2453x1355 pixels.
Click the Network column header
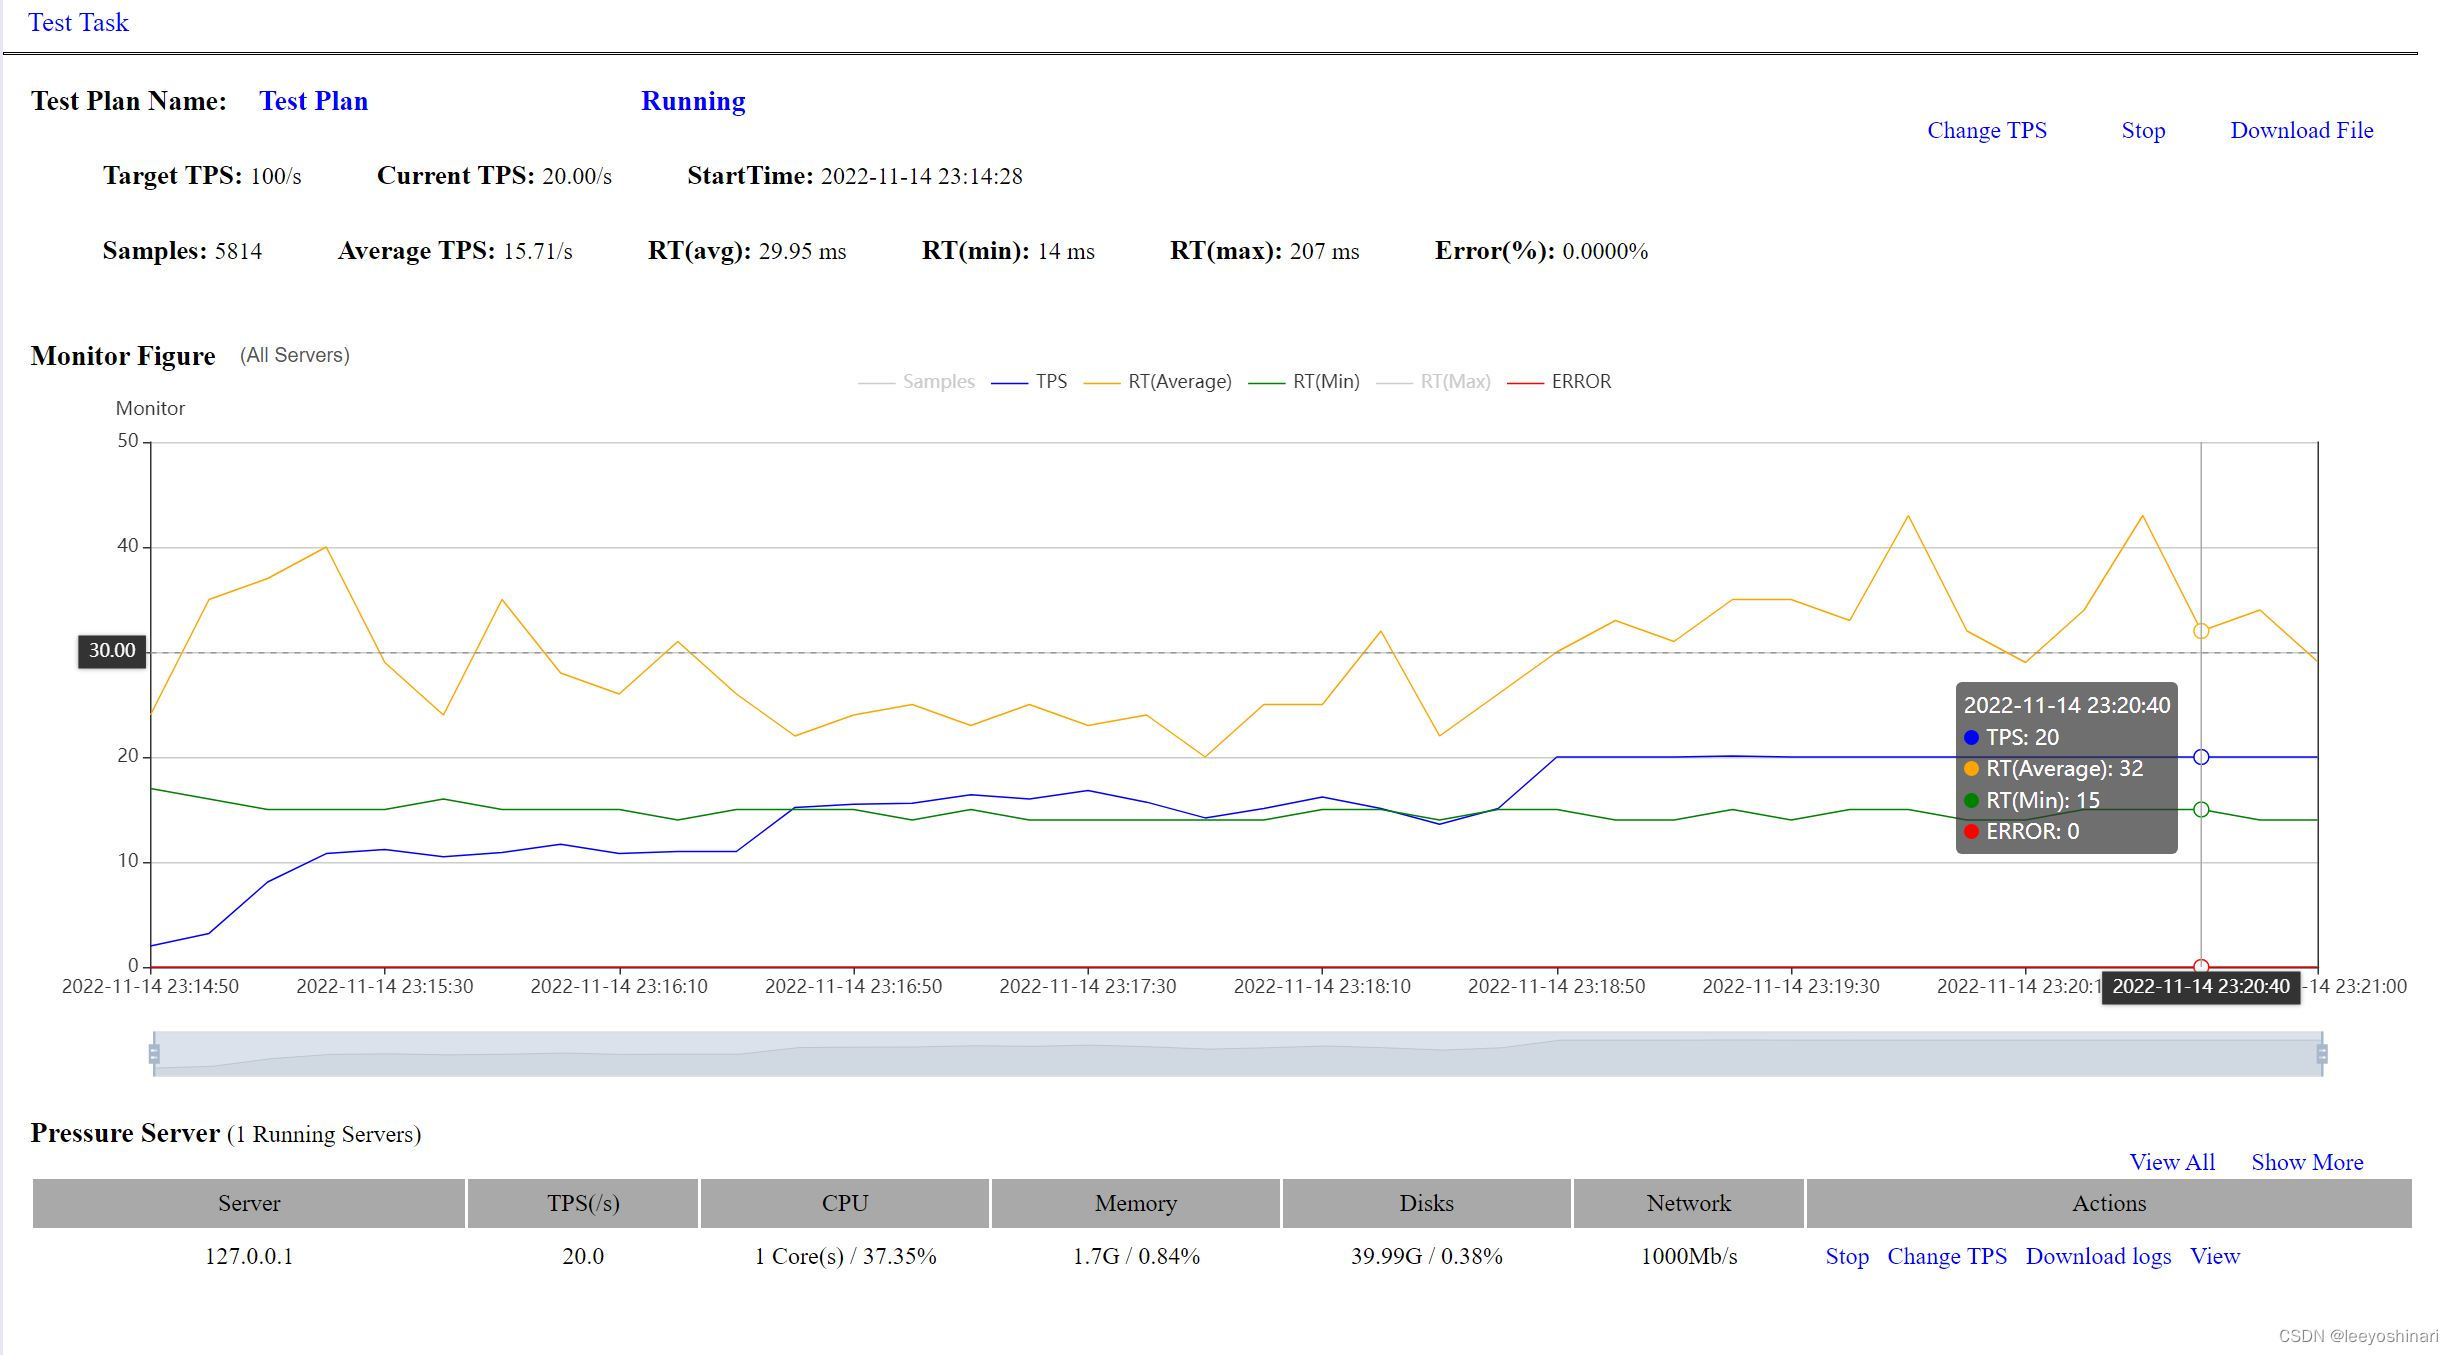[1689, 1203]
